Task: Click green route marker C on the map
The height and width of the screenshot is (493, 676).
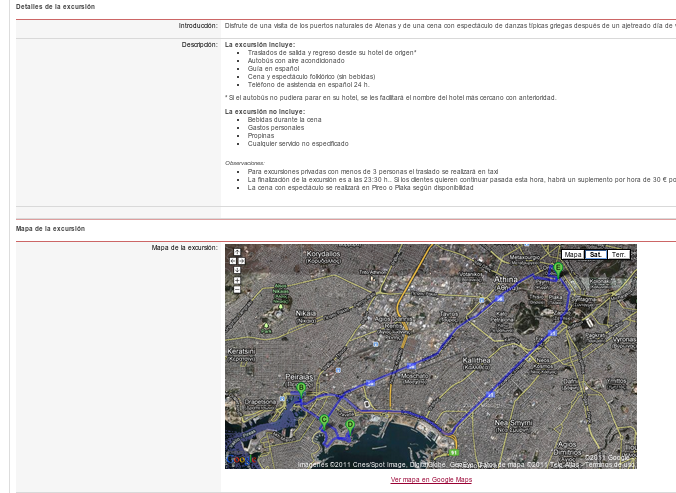Action: (x=324, y=420)
